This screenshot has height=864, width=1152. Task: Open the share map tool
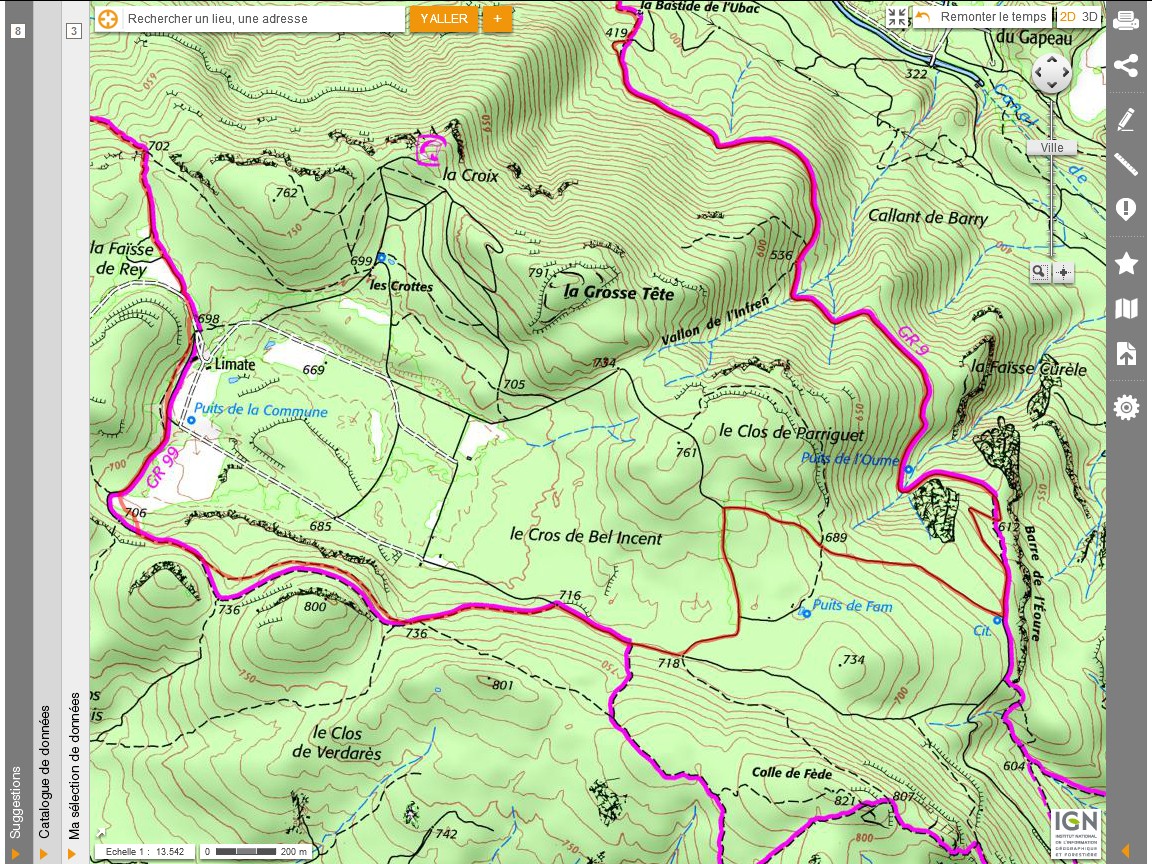(x=1126, y=65)
